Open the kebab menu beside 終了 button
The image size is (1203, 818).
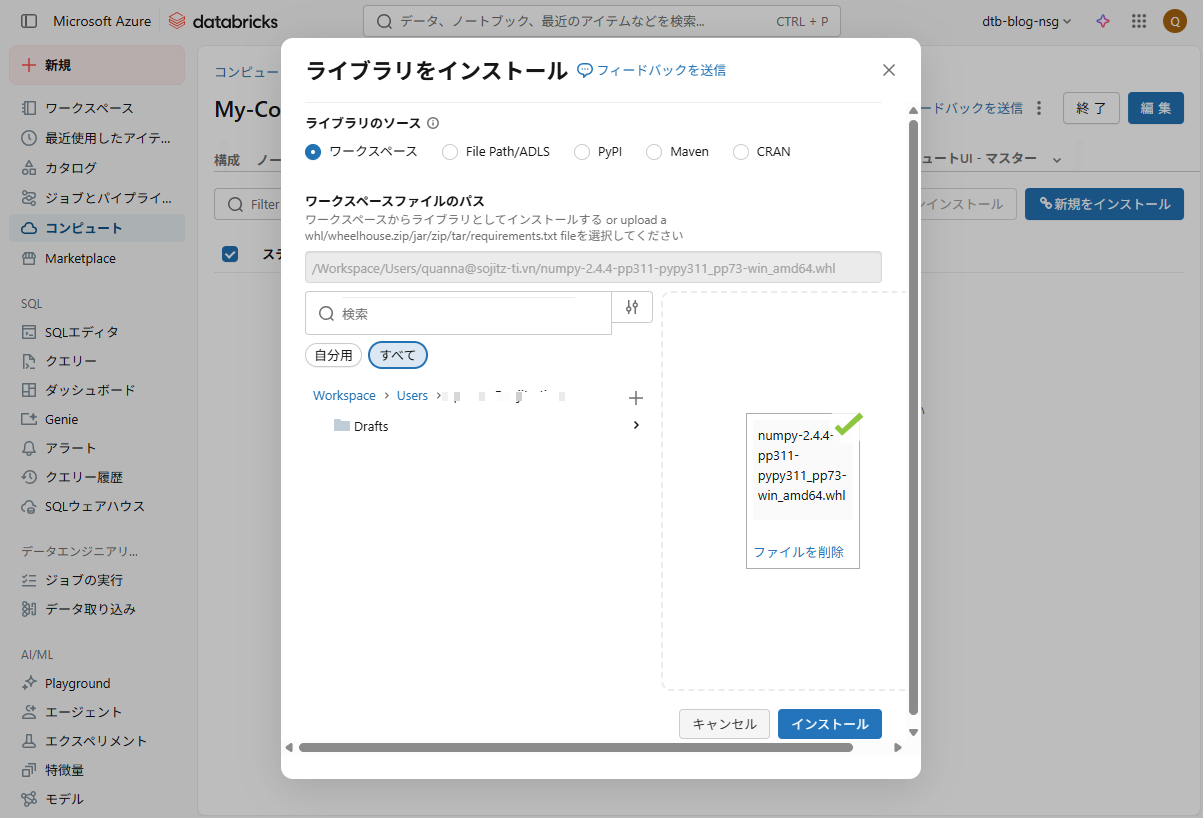point(1039,108)
